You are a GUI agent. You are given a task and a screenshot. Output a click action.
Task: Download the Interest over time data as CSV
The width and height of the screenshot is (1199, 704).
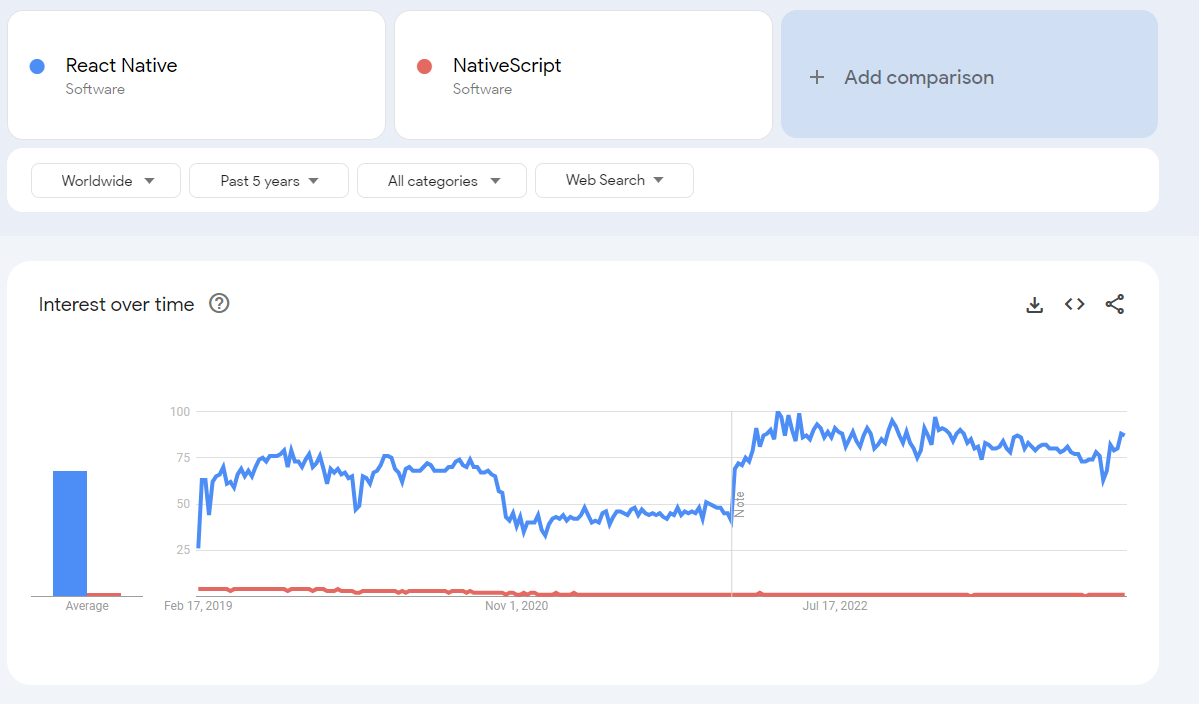tap(1035, 305)
